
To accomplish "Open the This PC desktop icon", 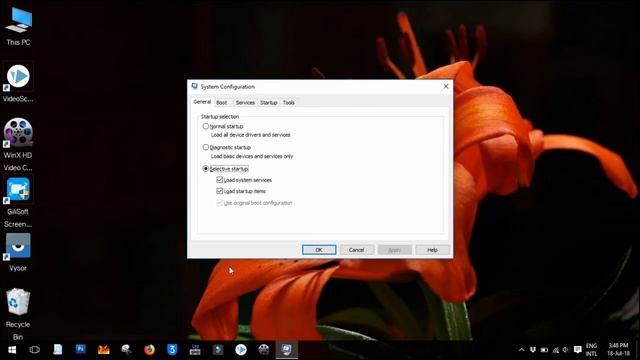I will [18, 26].
